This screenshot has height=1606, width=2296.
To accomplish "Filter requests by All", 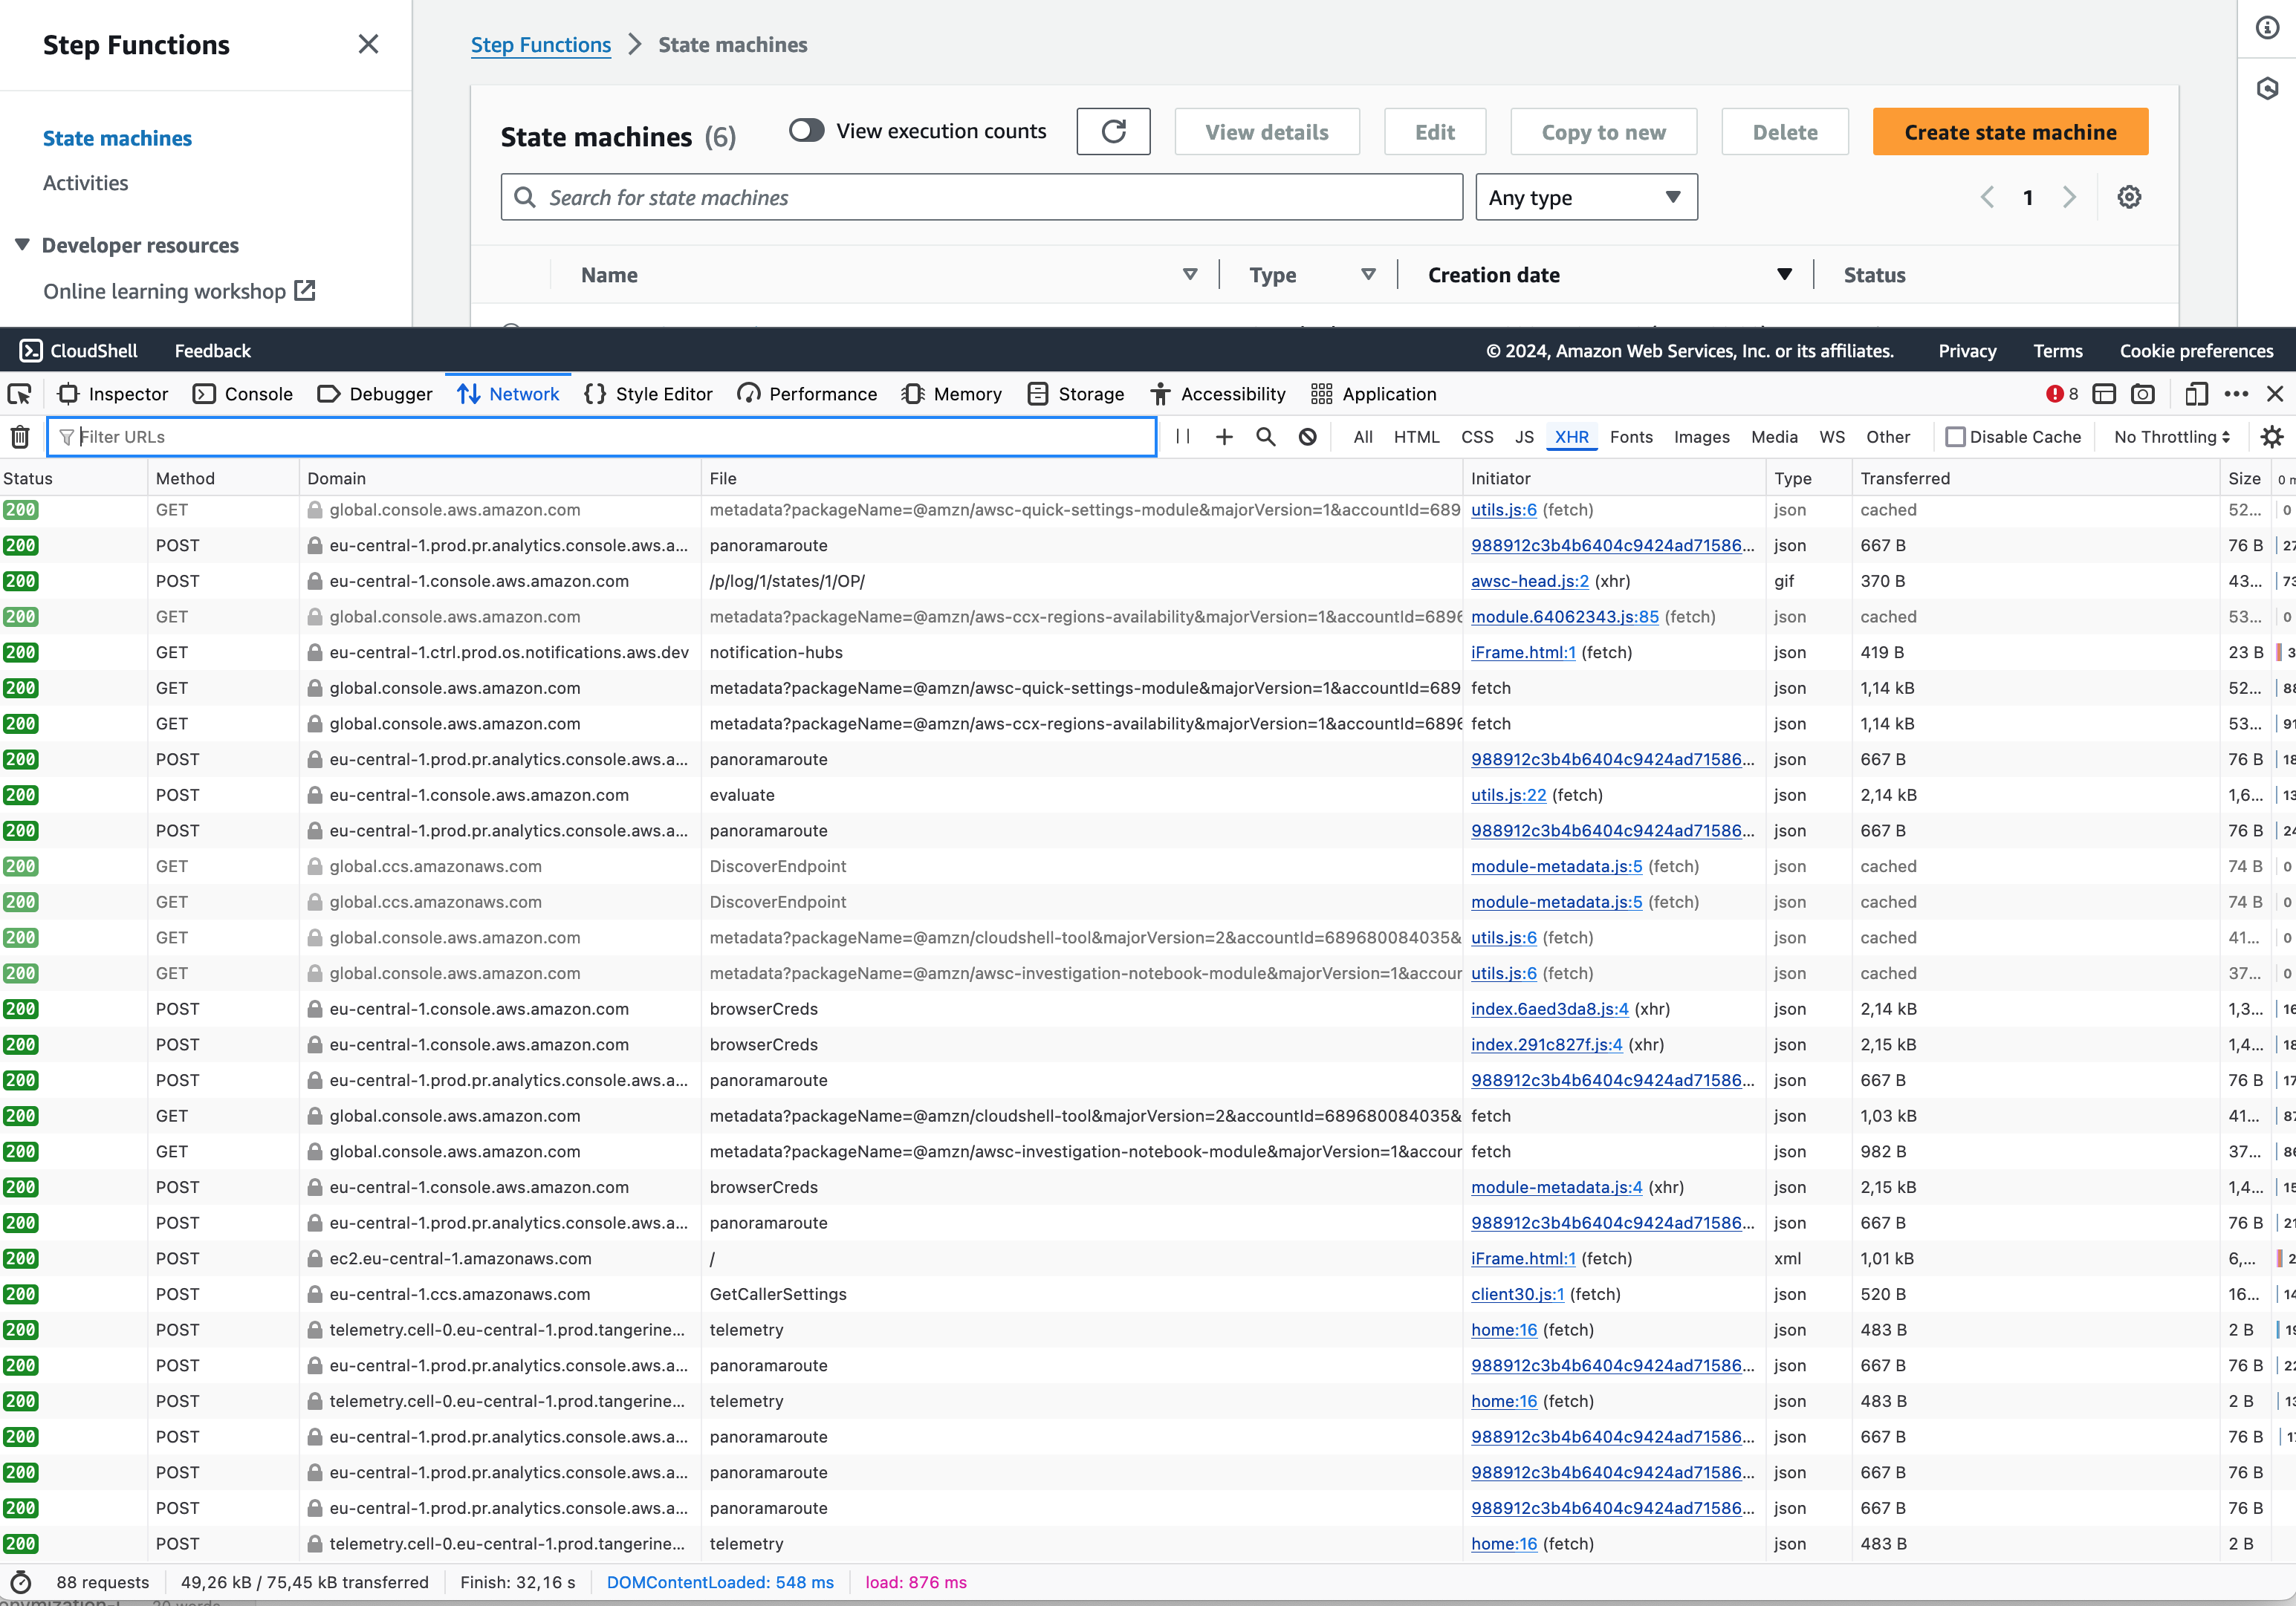I will click(x=1362, y=437).
